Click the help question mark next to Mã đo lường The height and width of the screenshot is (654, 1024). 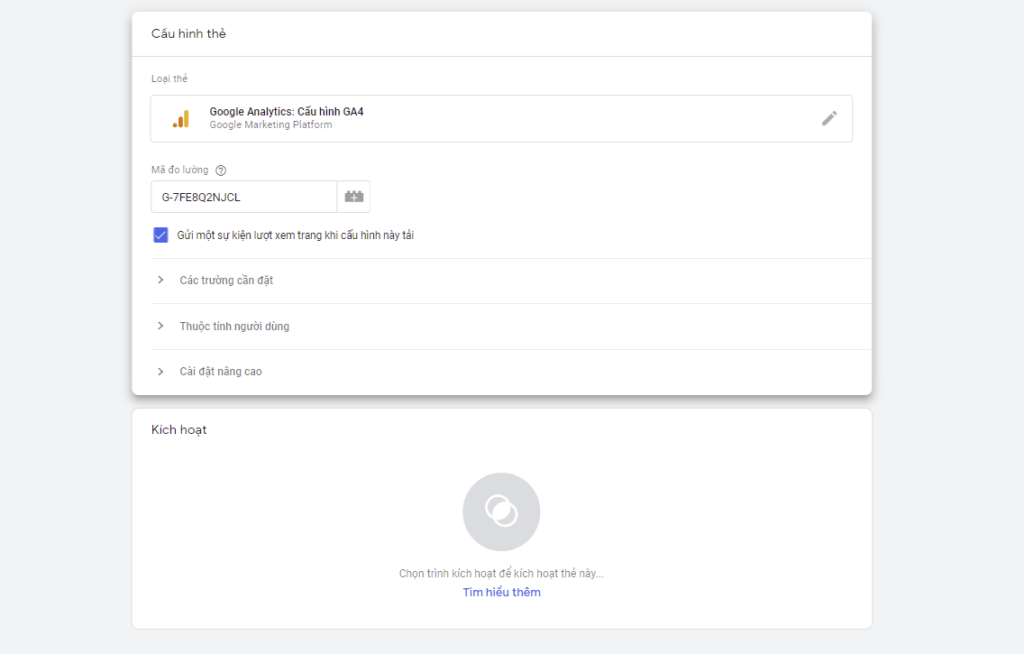point(221,171)
